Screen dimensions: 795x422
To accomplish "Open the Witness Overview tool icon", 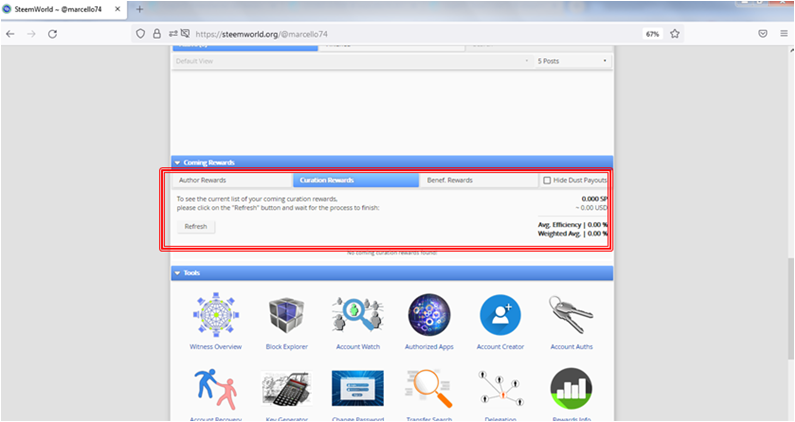I will click(x=215, y=314).
